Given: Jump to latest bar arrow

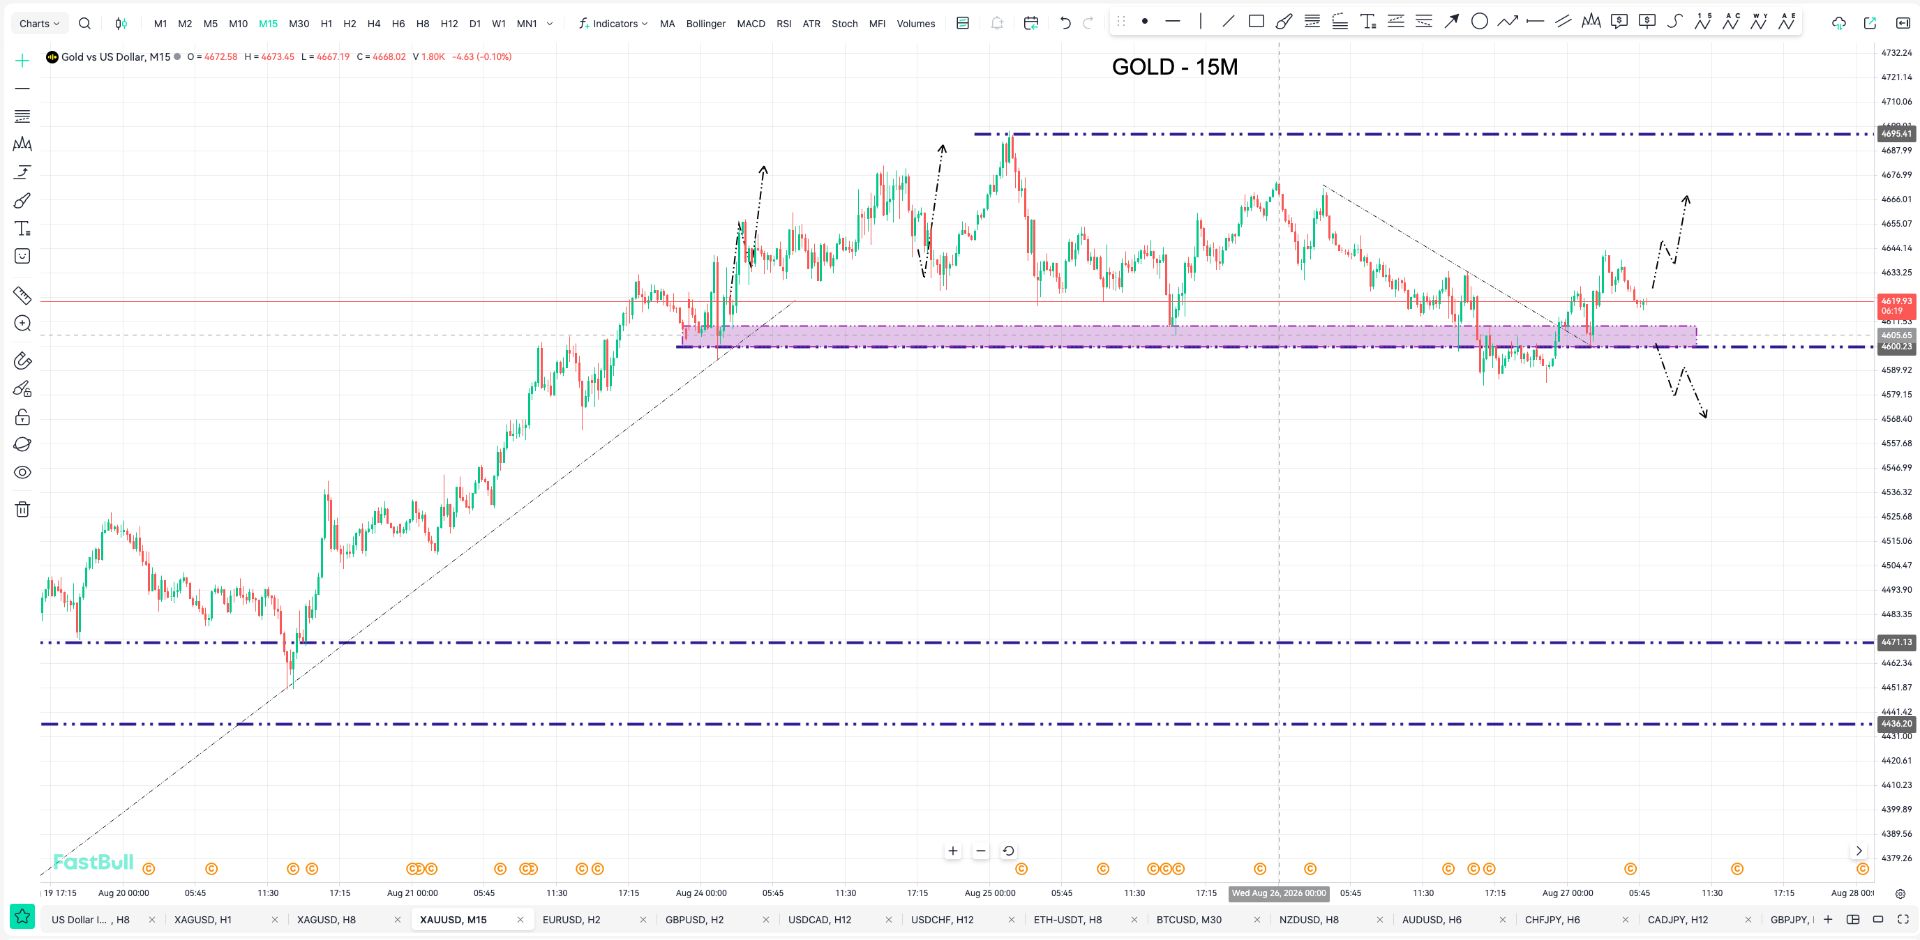Looking at the screenshot, I should point(1859,851).
